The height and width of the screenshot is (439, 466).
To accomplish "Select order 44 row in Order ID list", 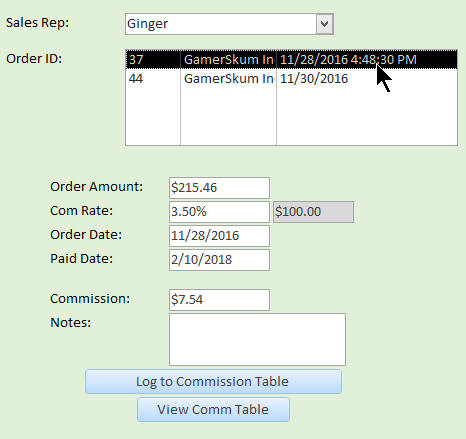I will pos(291,79).
